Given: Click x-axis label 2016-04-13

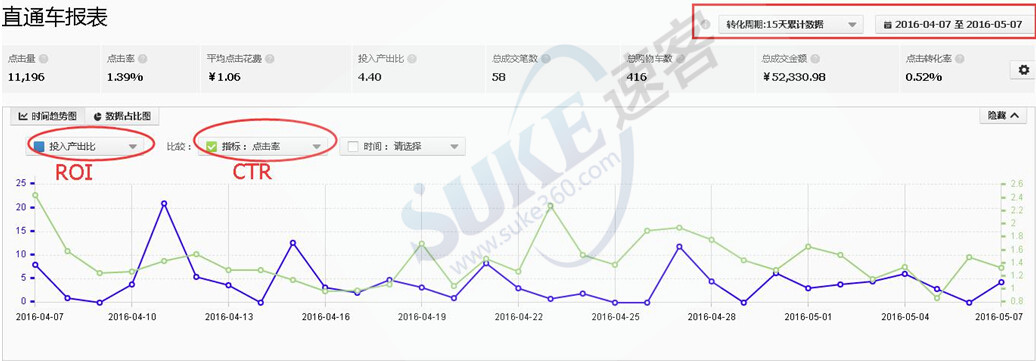Looking at the screenshot, I should 228,317.
